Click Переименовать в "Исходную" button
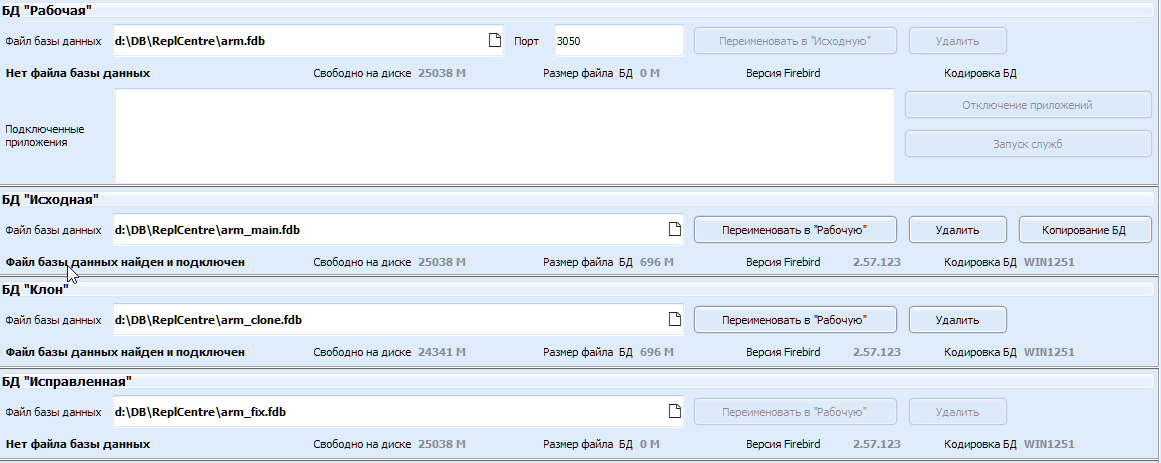The image size is (1161, 463). coord(795,41)
